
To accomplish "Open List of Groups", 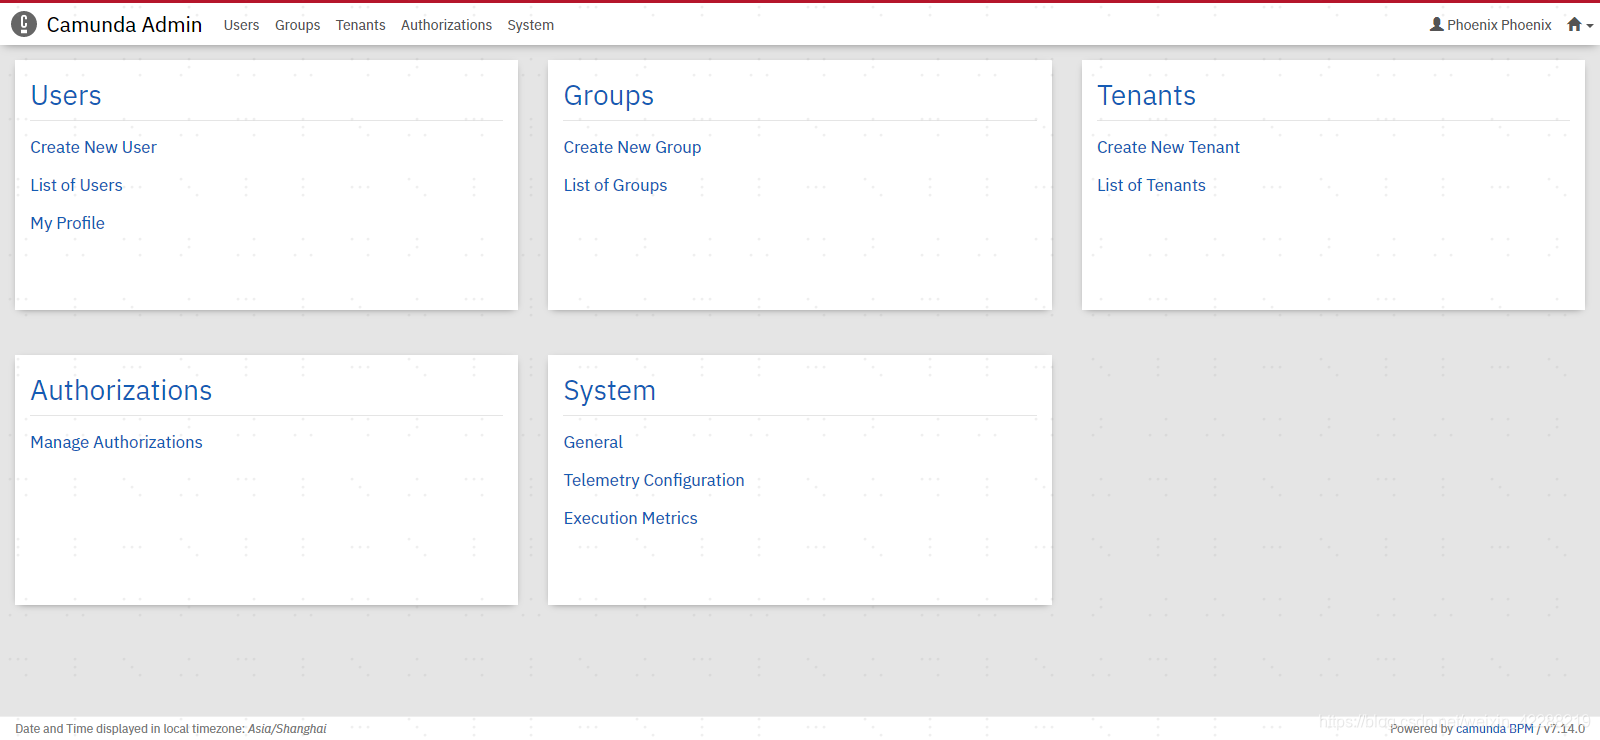I will 615,185.
